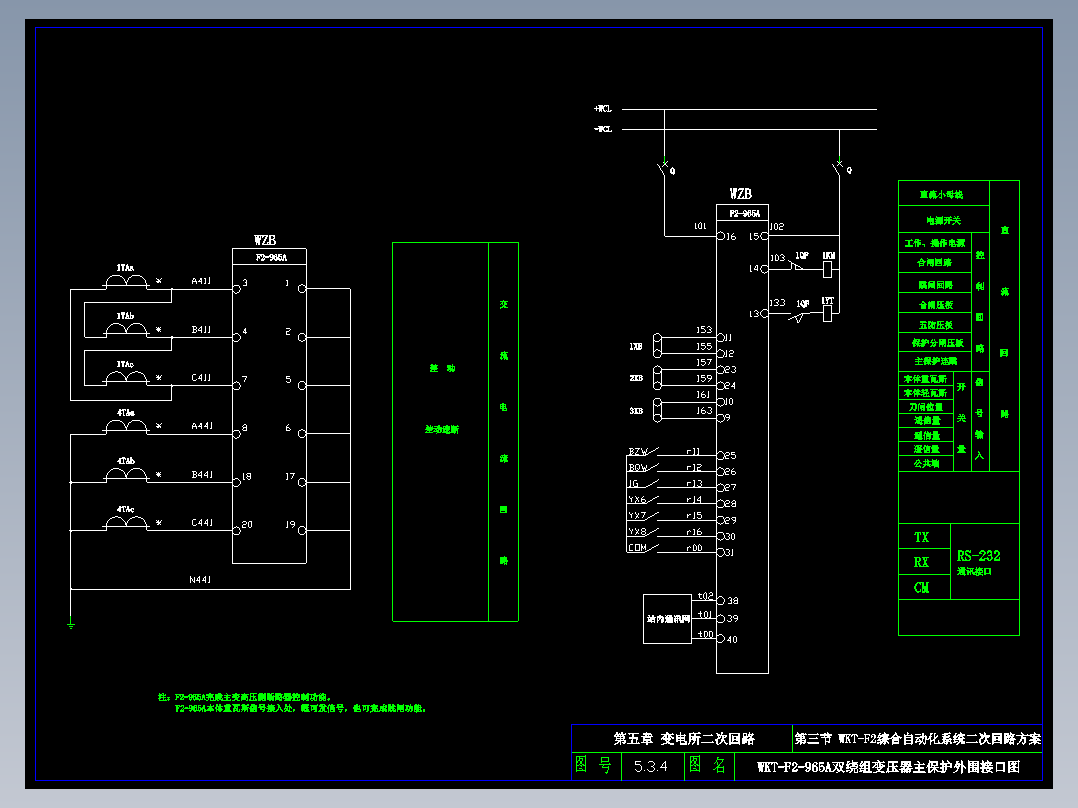Click the 站内通讯网 box
Viewport: 1078px width, 808px height.
tap(667, 619)
